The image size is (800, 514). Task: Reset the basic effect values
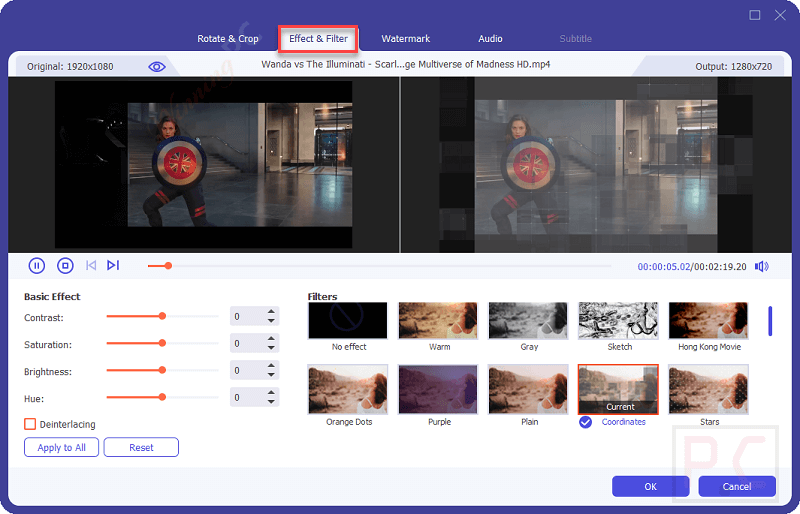(141, 448)
